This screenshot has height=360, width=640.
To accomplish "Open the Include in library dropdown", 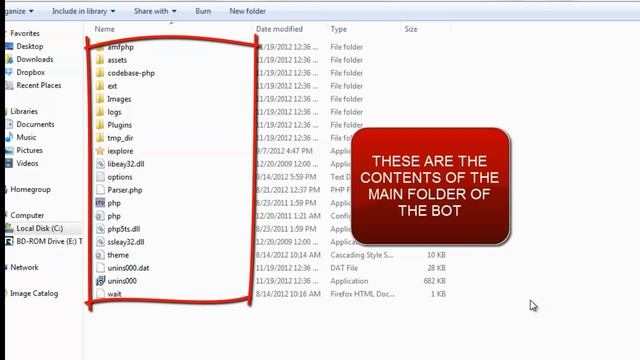I will tap(83, 11).
